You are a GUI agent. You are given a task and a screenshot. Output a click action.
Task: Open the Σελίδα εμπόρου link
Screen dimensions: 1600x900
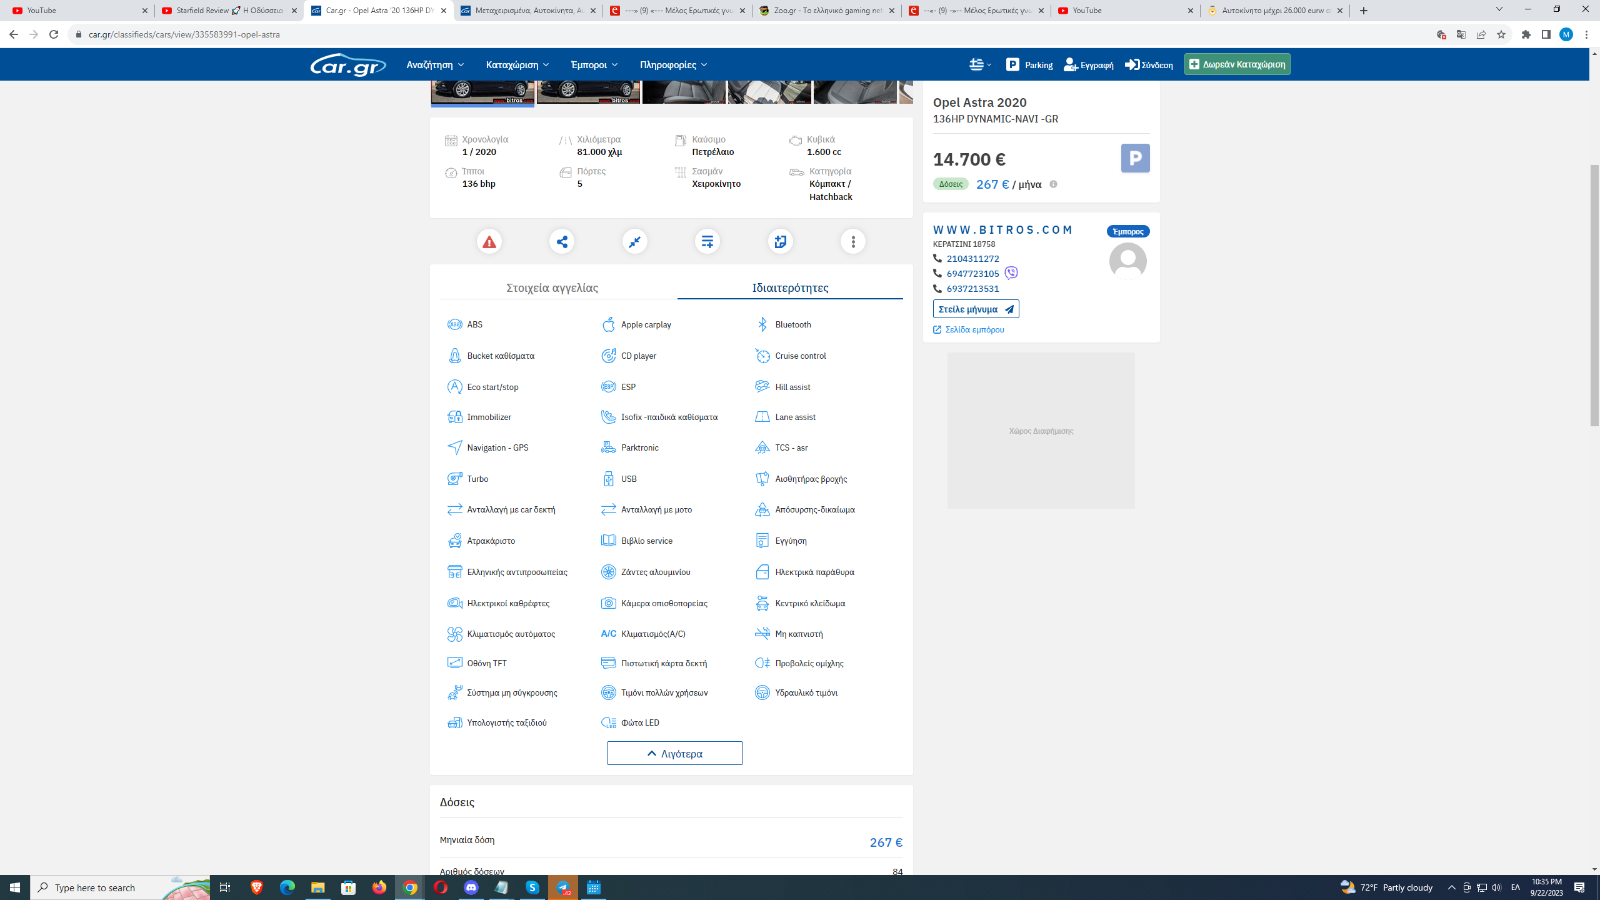[x=969, y=330]
